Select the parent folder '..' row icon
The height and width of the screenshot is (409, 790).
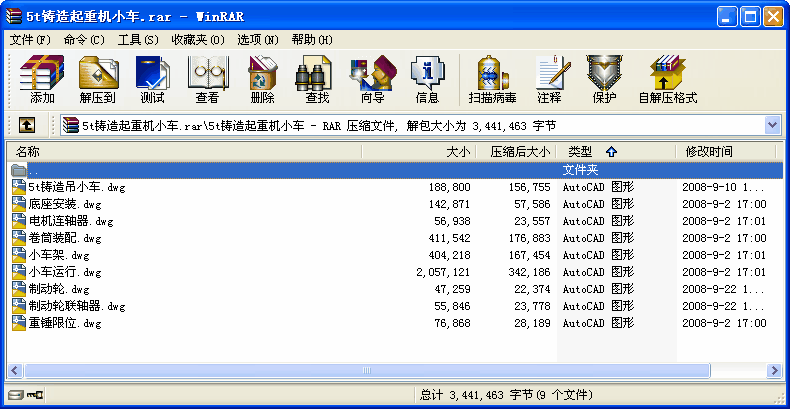coord(18,170)
